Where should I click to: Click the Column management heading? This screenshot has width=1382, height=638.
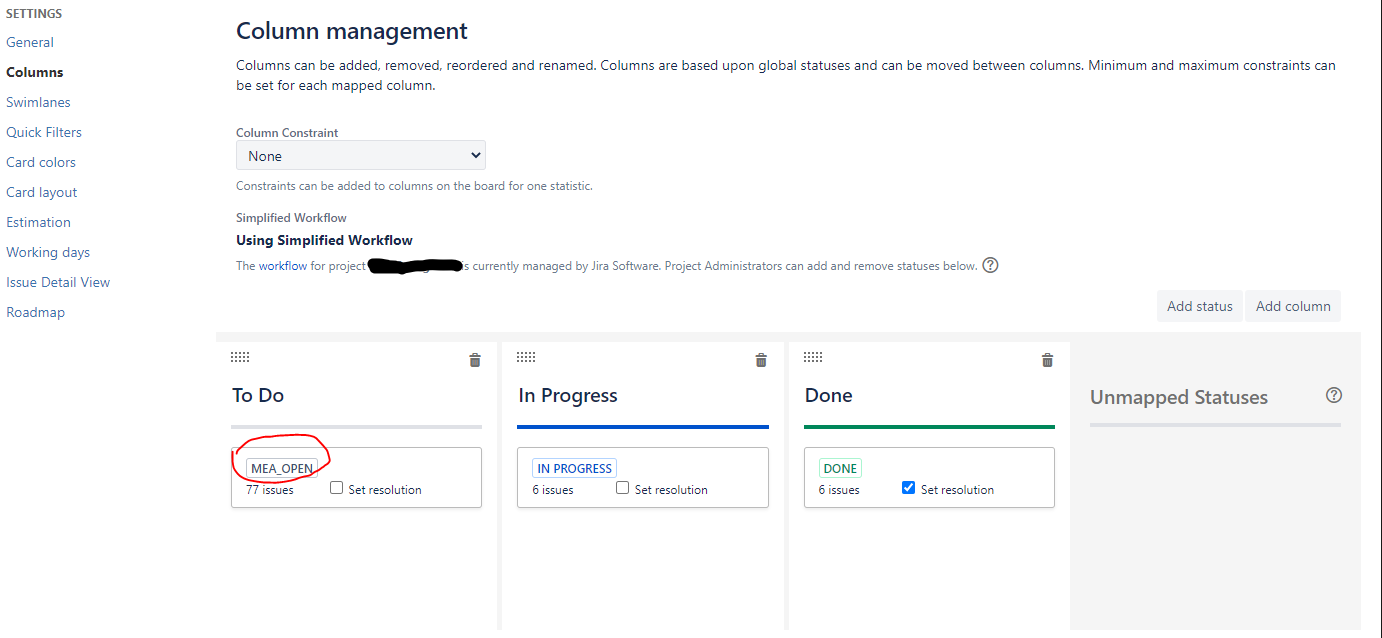click(352, 31)
